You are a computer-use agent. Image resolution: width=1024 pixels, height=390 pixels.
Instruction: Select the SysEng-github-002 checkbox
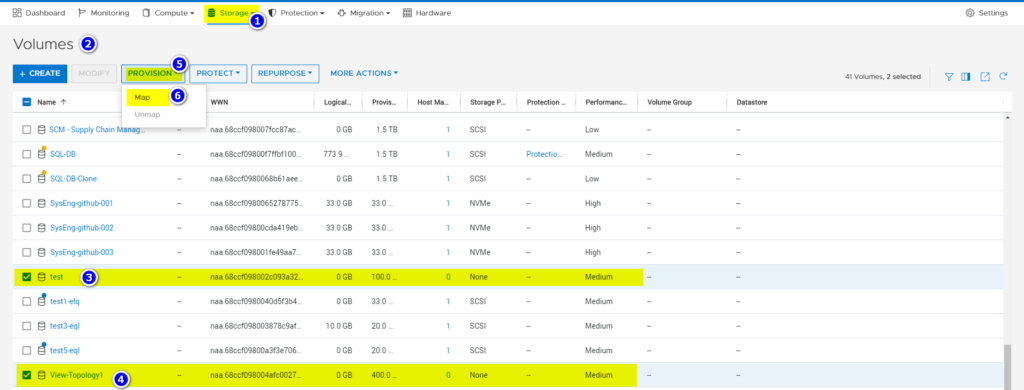tap(27, 228)
